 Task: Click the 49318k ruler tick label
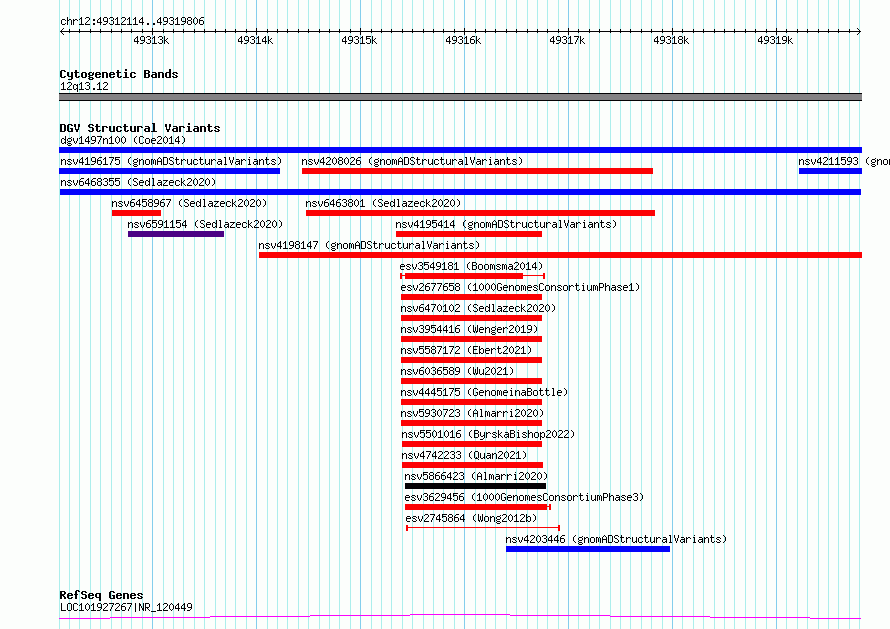(671, 40)
